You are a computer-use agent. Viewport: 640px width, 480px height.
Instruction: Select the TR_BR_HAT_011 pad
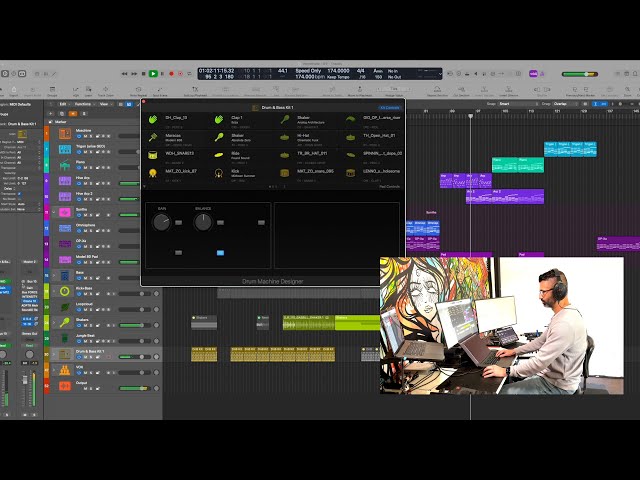pyautogui.click(x=309, y=156)
